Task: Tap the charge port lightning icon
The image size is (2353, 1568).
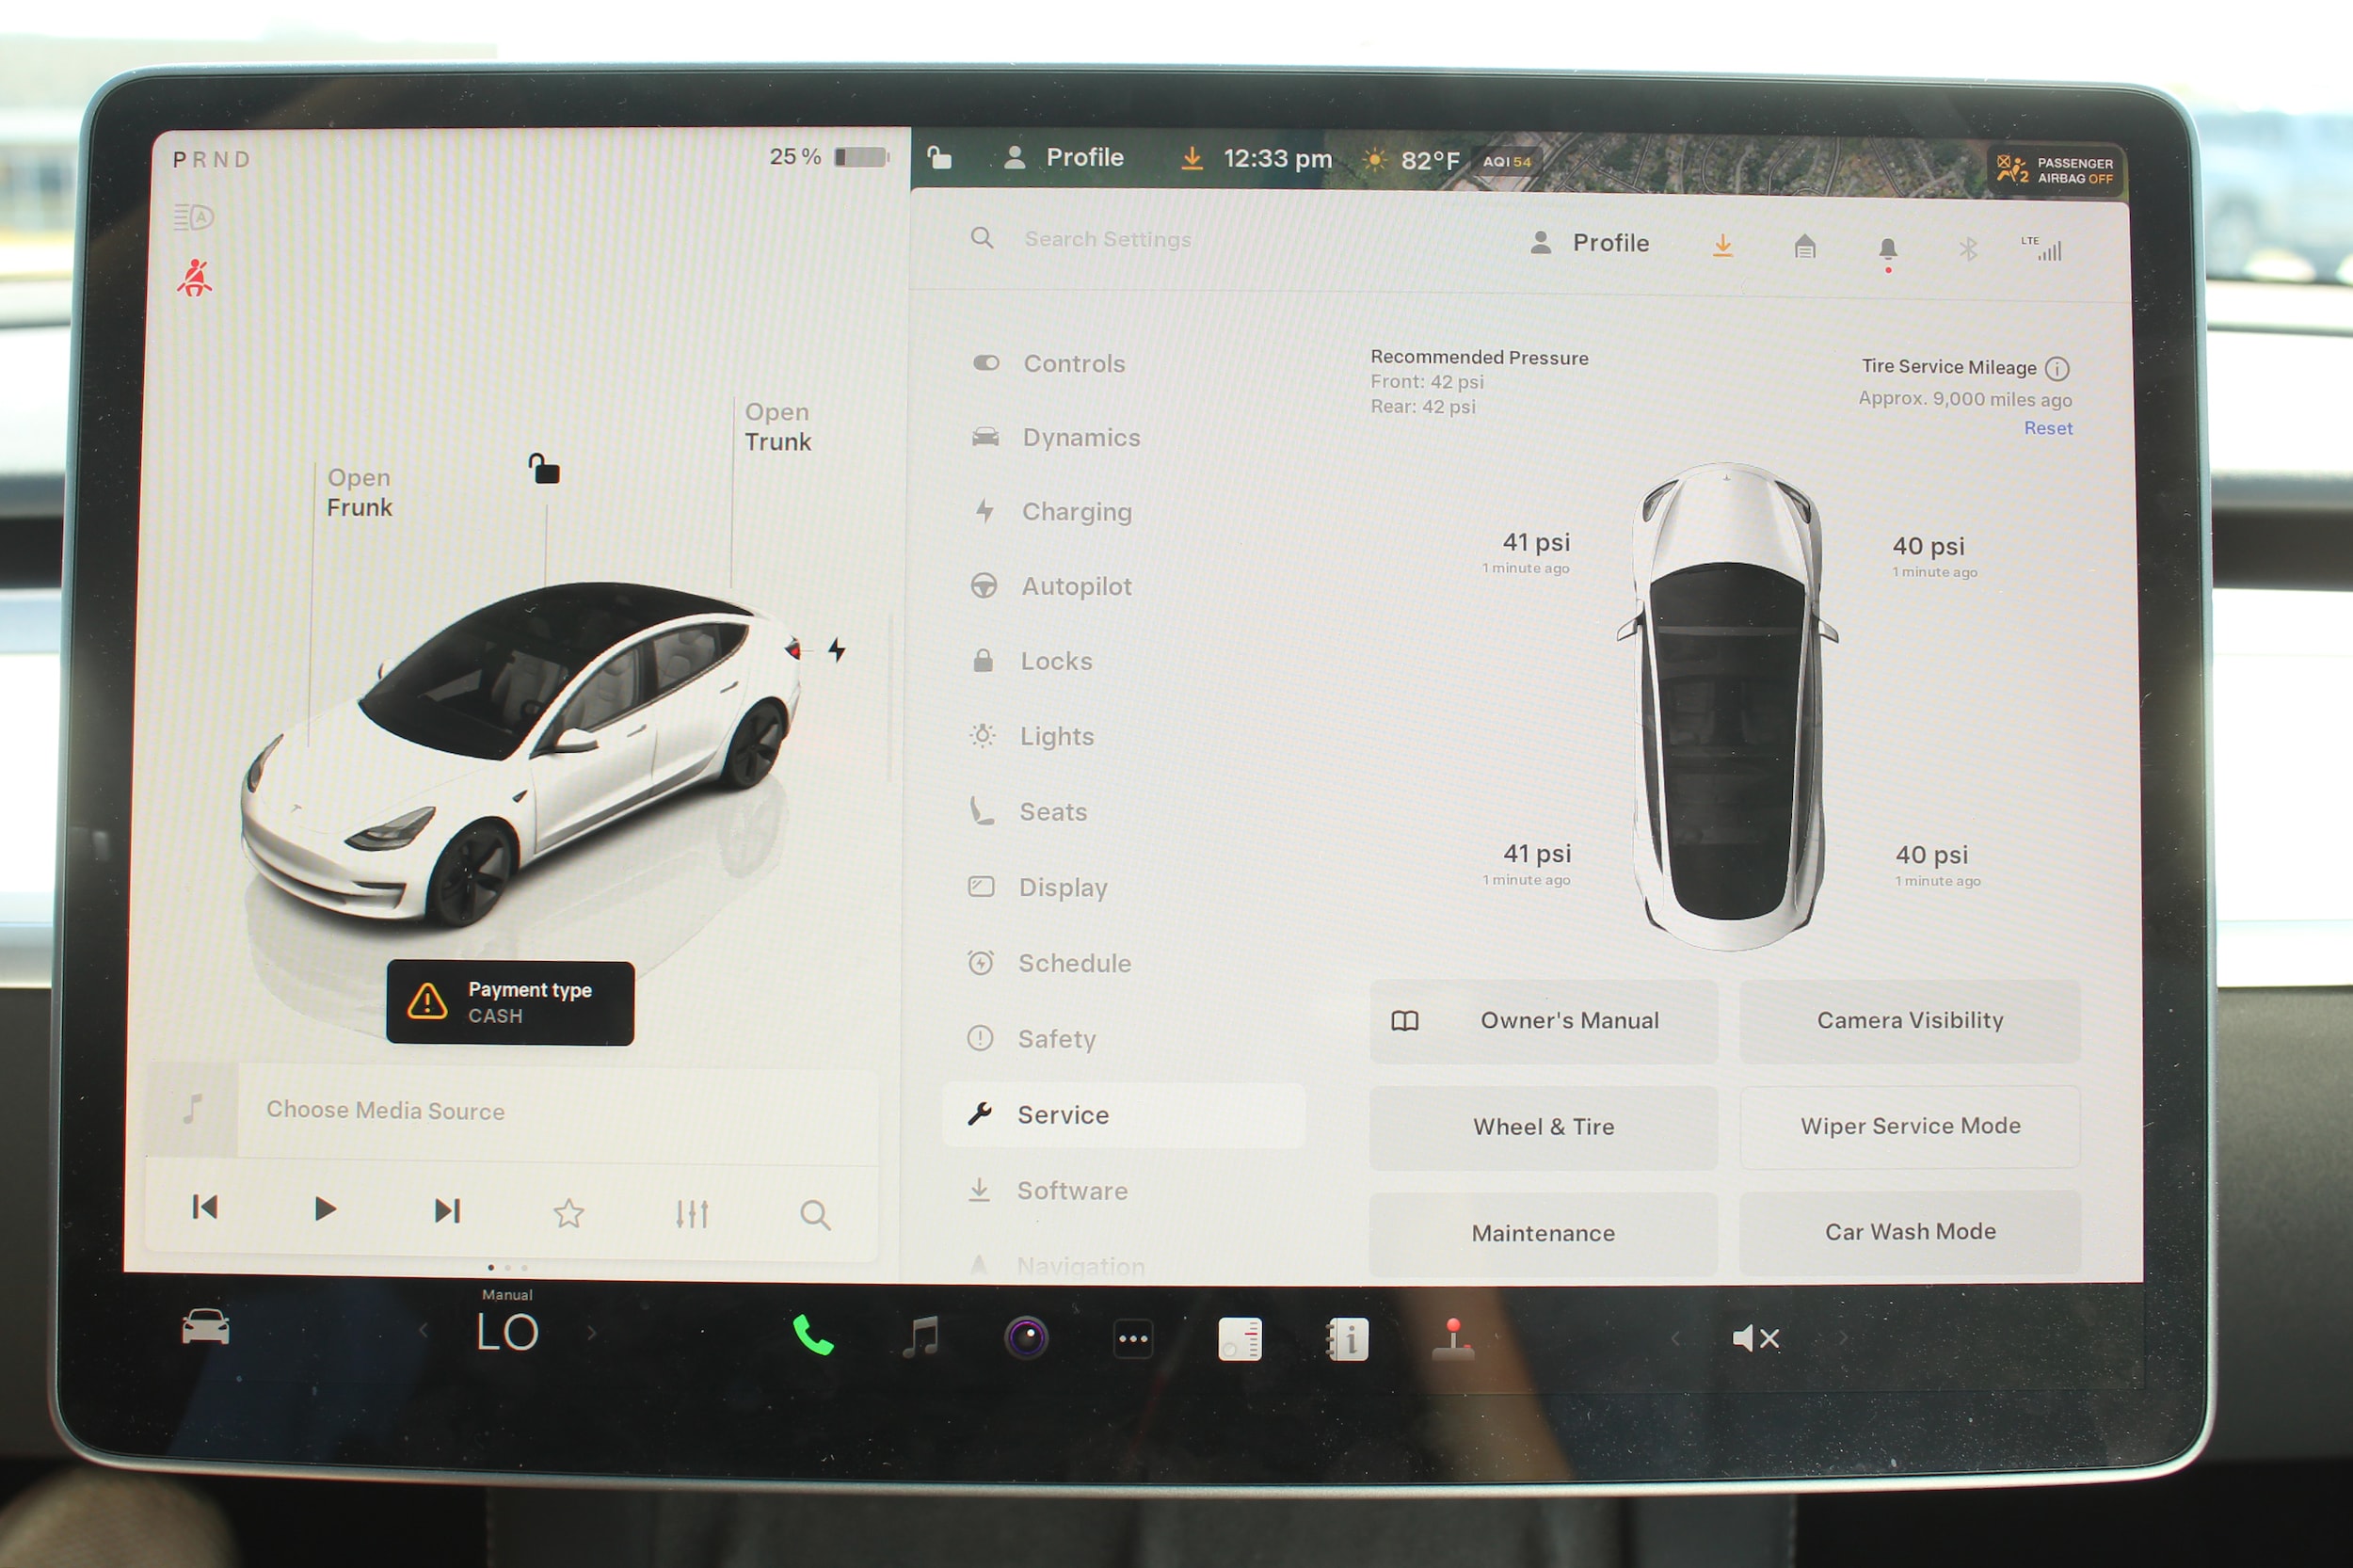Action: [x=837, y=650]
